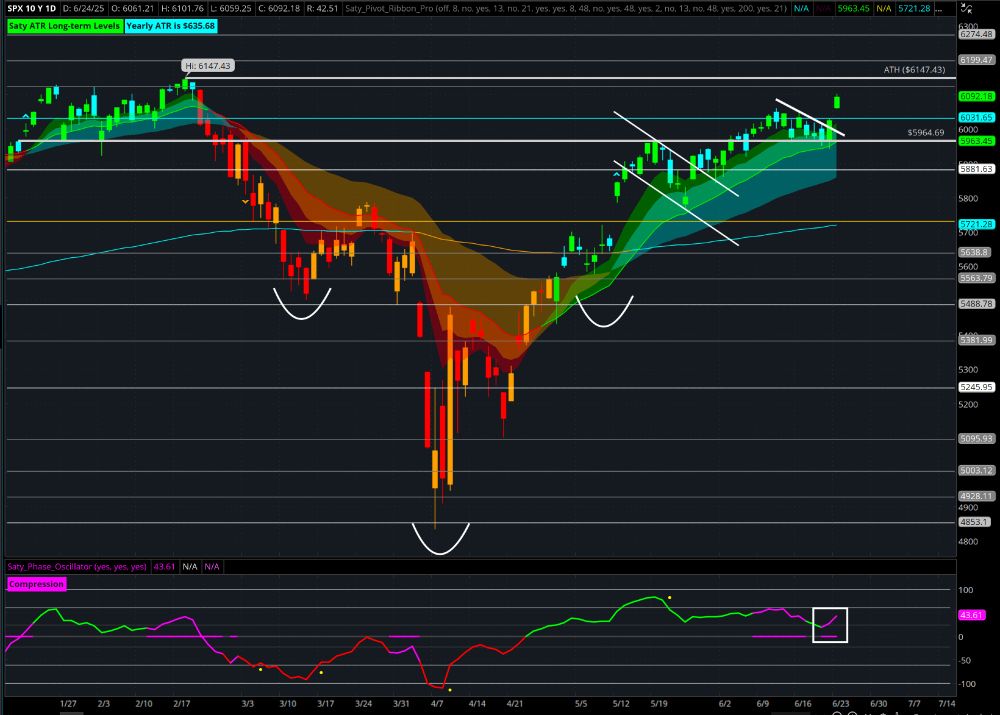Screen dimensions: 1000x715
Task: Select the Saty_Pivot_Ribbon_Pro study label
Action: click(x=566, y=8)
